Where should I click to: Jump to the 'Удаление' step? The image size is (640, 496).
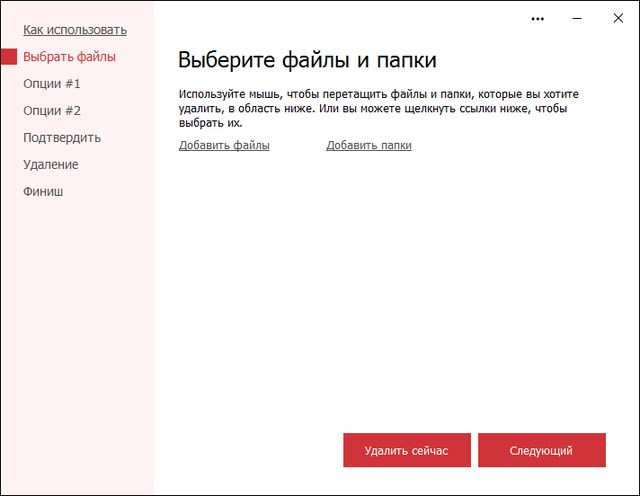pyautogui.click(x=51, y=164)
